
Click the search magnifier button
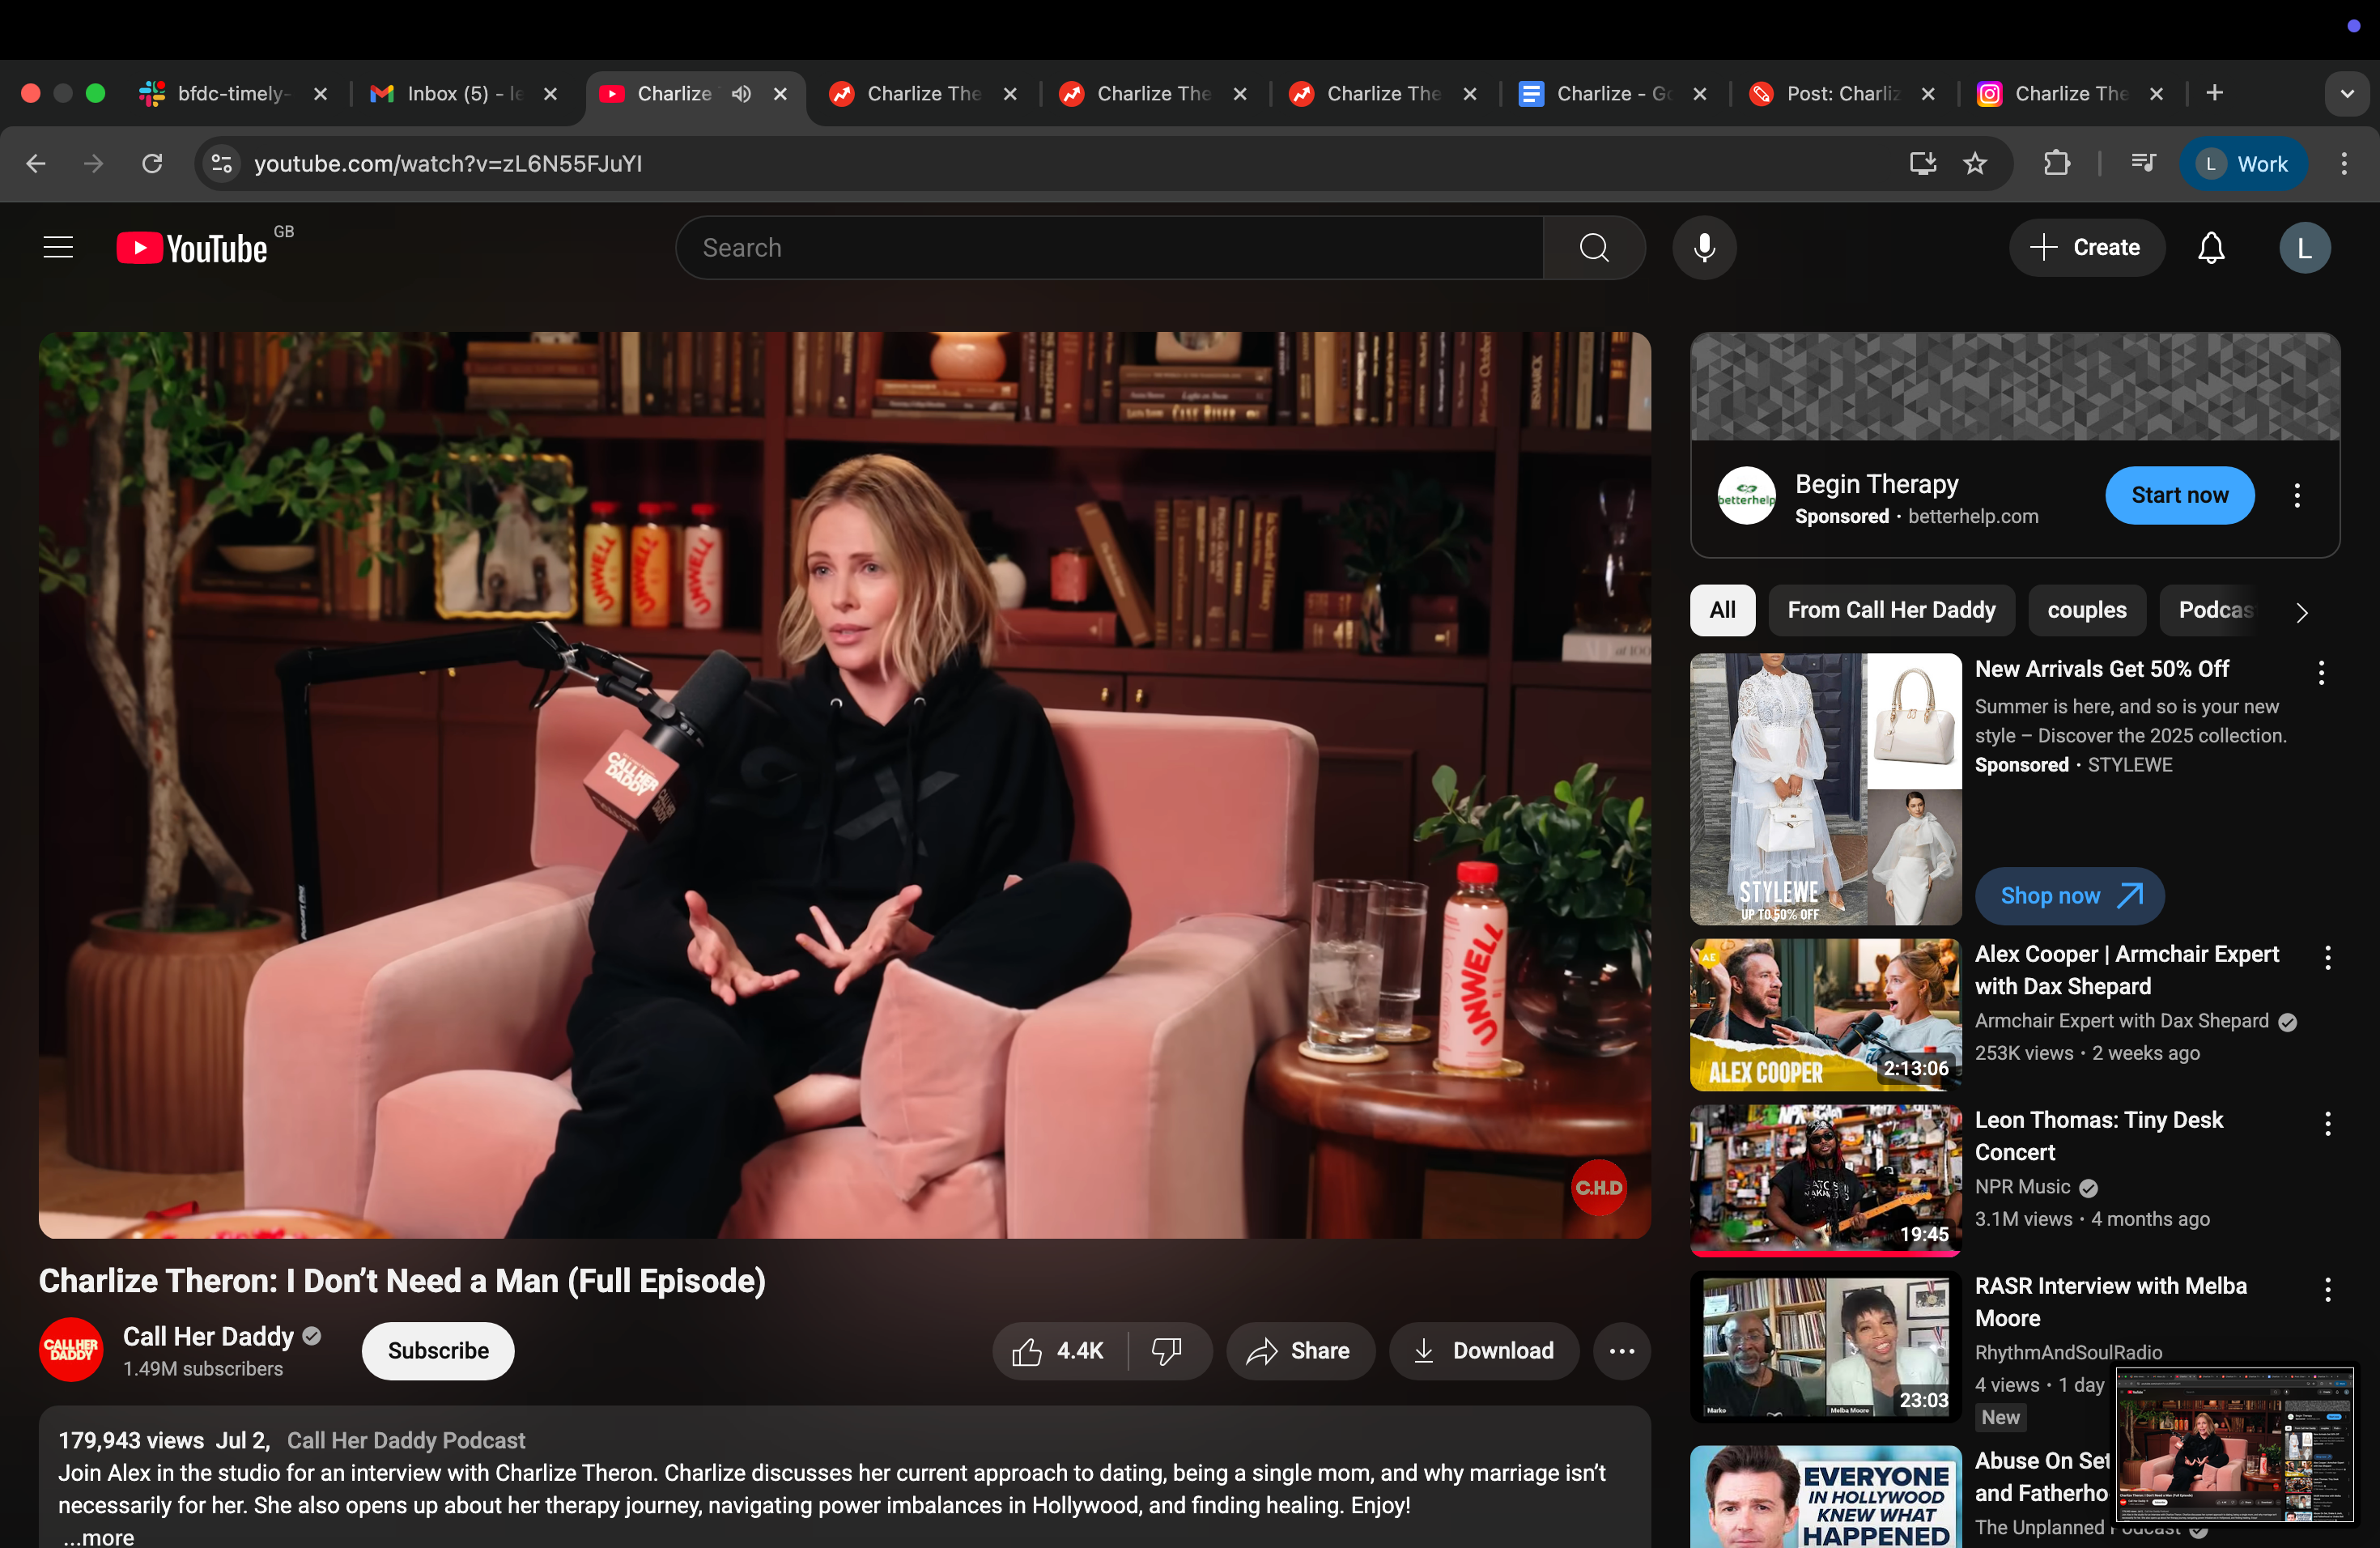click(x=1594, y=247)
